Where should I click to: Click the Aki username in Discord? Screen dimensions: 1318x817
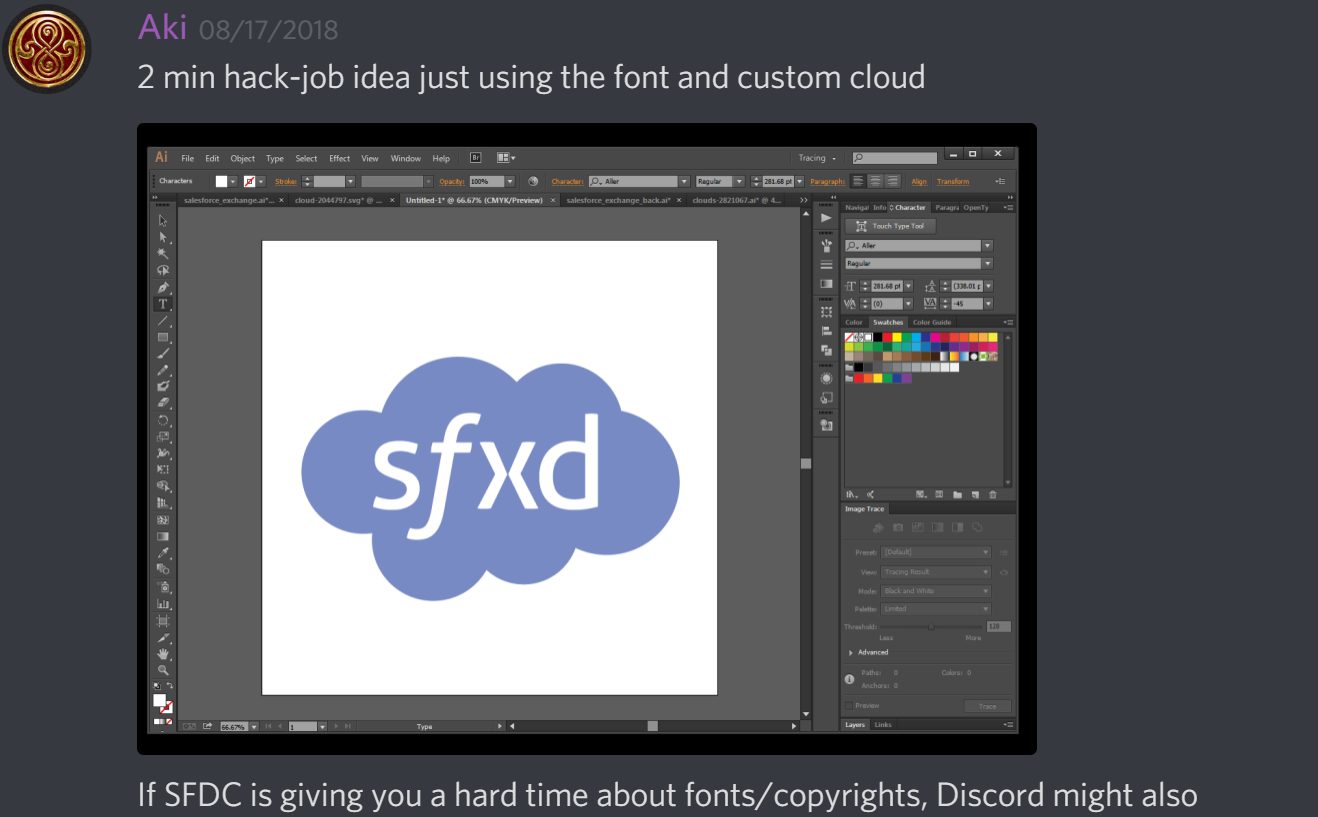[x=162, y=26]
